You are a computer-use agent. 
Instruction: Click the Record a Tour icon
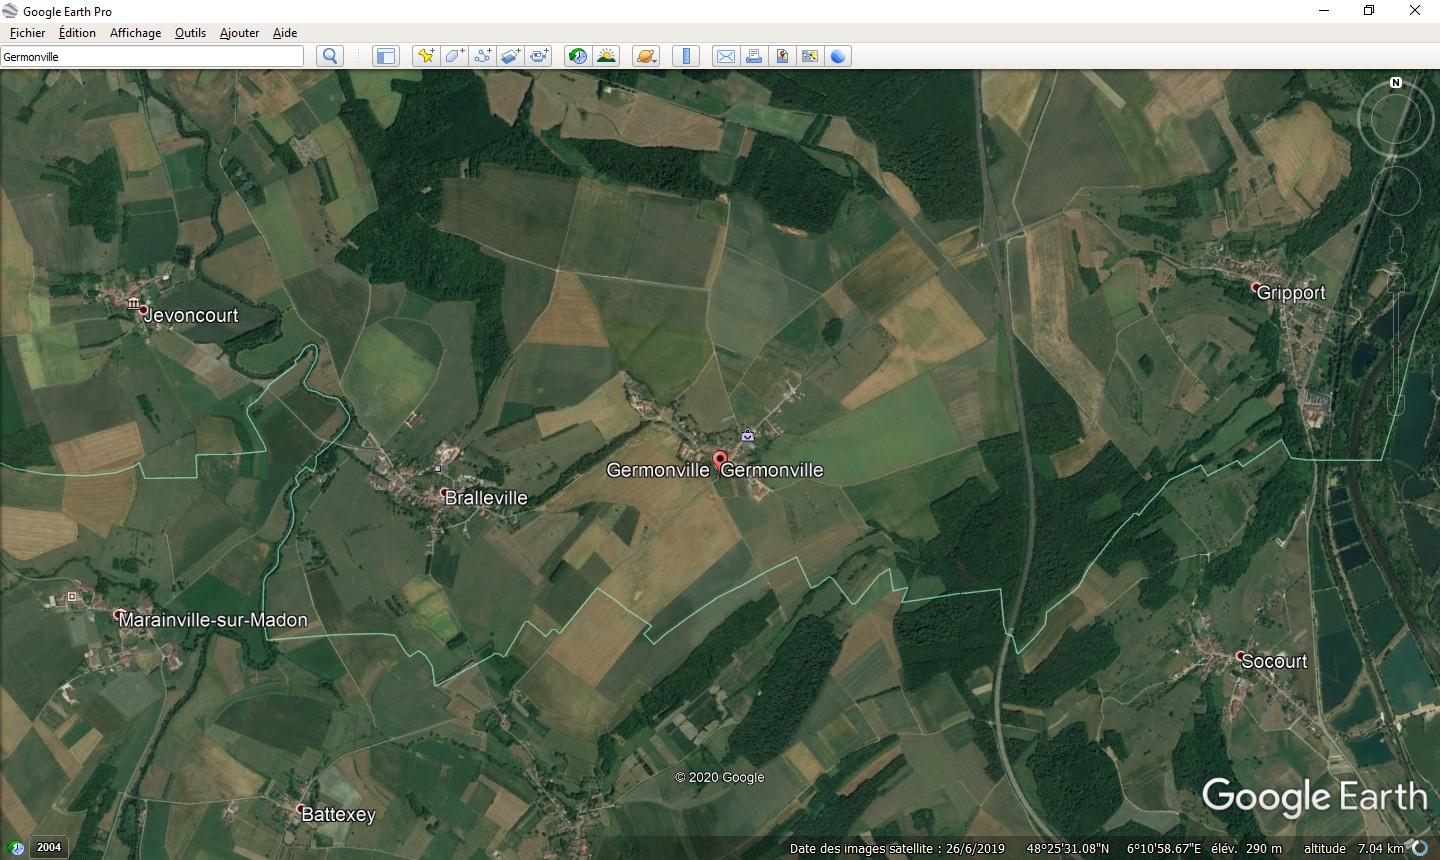[538, 56]
